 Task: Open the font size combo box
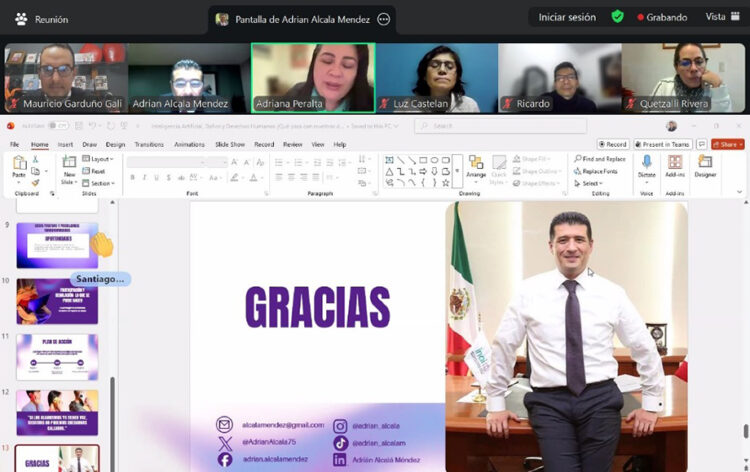point(218,163)
